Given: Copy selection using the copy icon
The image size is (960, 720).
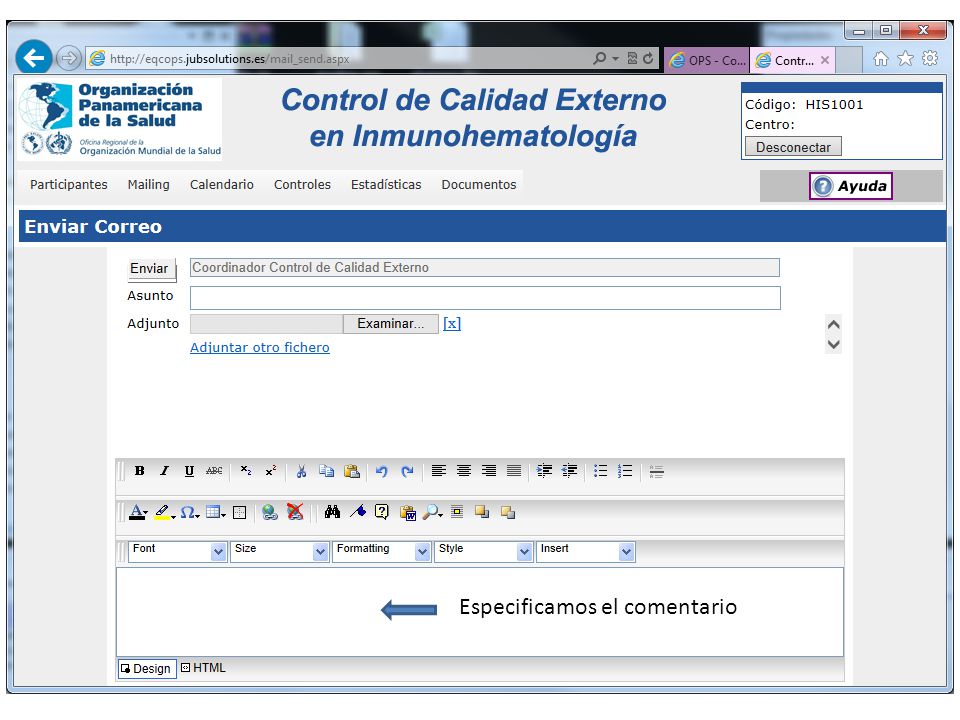Looking at the screenshot, I should (326, 471).
